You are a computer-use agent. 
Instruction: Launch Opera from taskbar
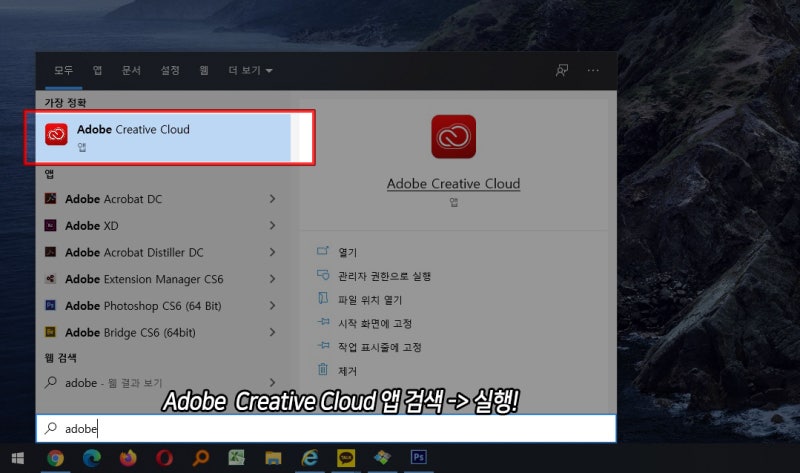tap(164, 458)
